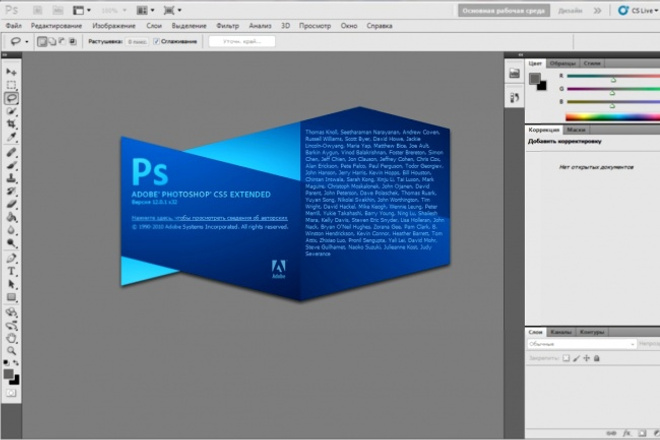The height and width of the screenshot is (440, 660).
Task: Select the Eraser tool
Action: pos(11,204)
